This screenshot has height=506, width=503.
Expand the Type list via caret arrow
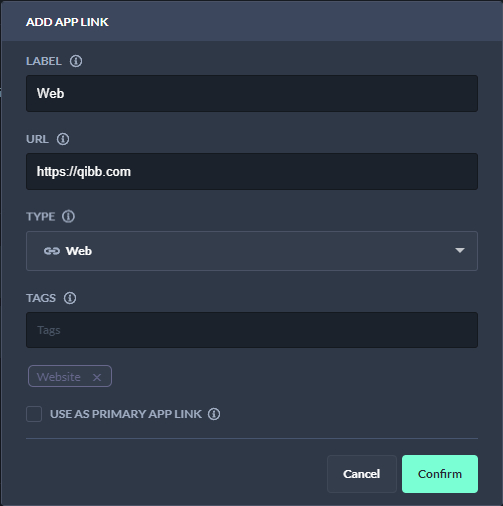tap(460, 250)
